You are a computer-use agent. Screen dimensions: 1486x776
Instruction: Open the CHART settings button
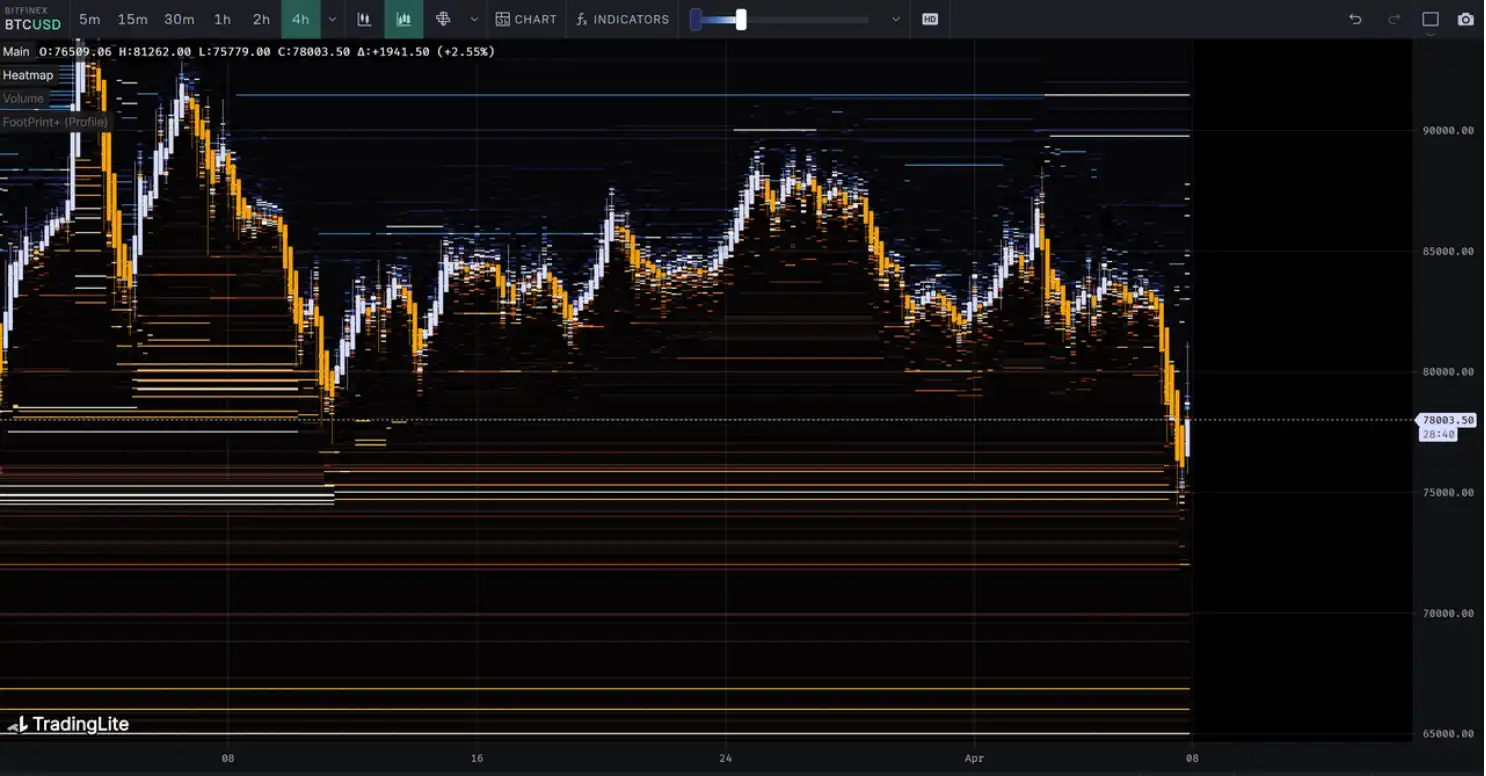(x=526, y=19)
